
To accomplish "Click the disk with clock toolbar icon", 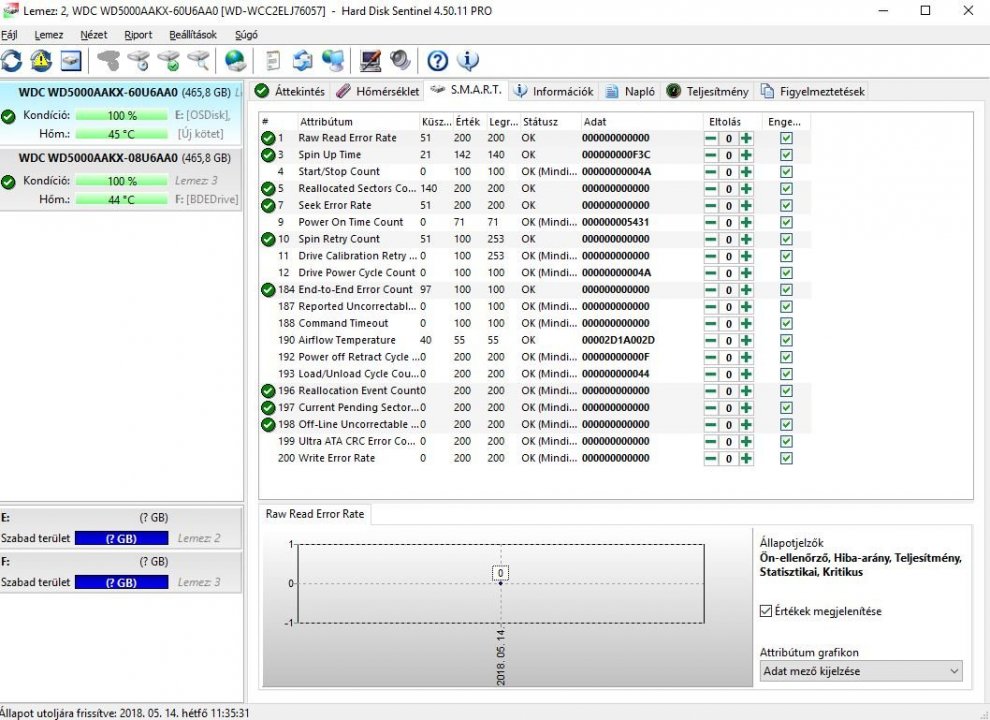I will coord(139,61).
